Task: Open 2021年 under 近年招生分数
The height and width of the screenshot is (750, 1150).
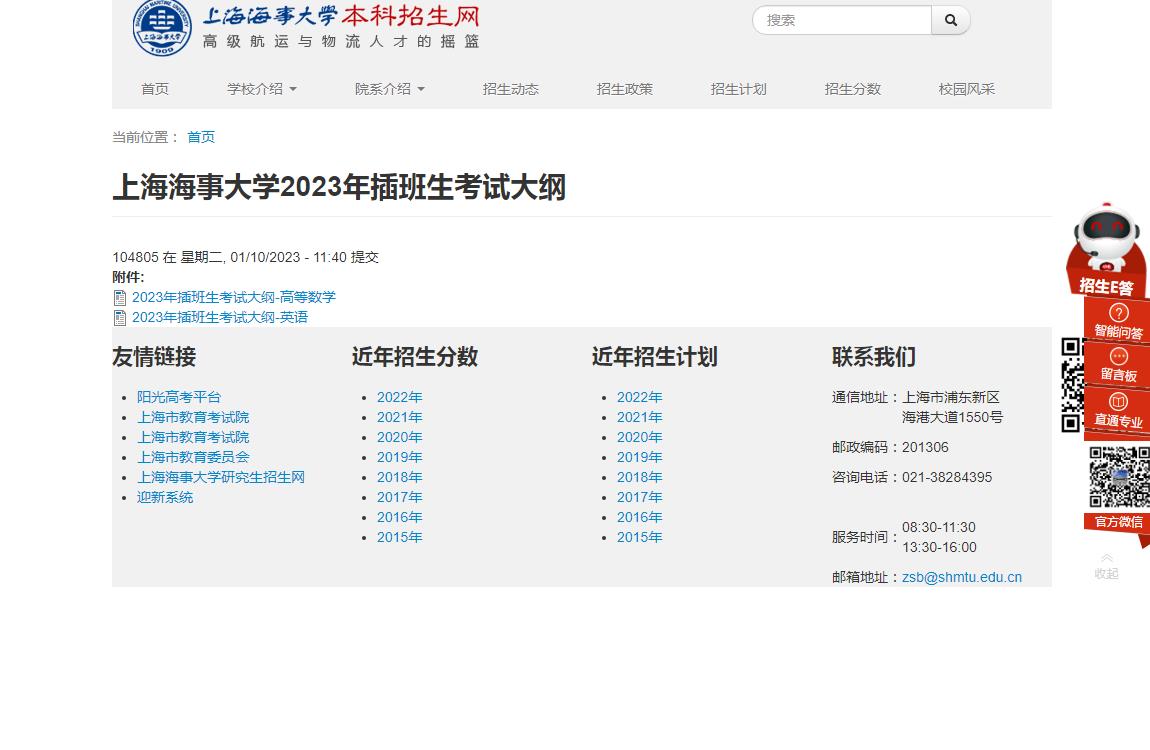Action: 400,417
